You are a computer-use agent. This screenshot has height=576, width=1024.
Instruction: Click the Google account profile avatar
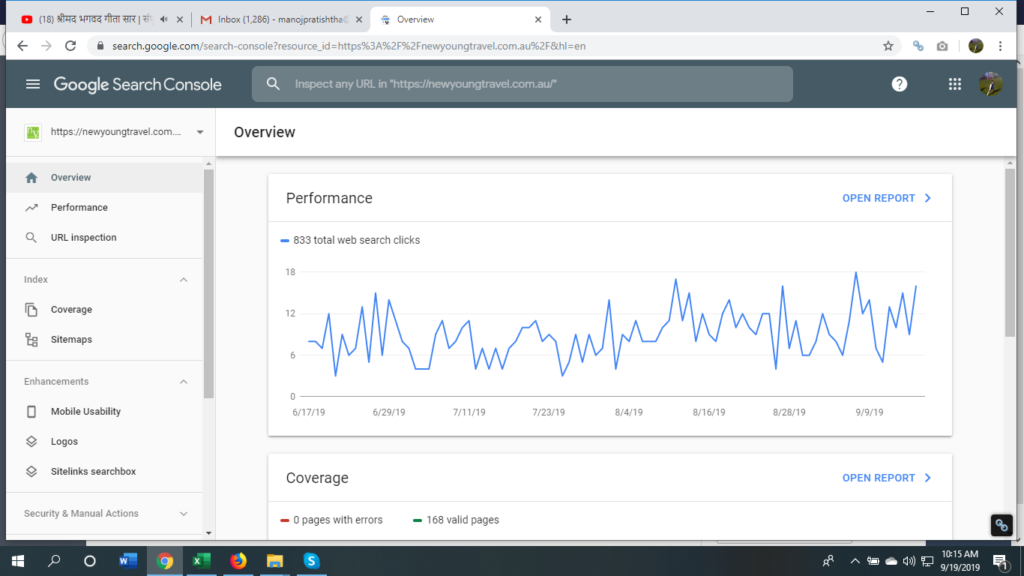click(x=990, y=84)
